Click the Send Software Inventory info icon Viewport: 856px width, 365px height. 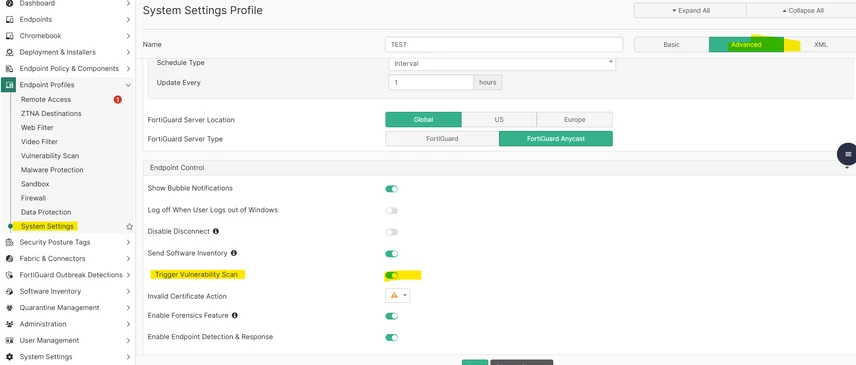[234, 253]
